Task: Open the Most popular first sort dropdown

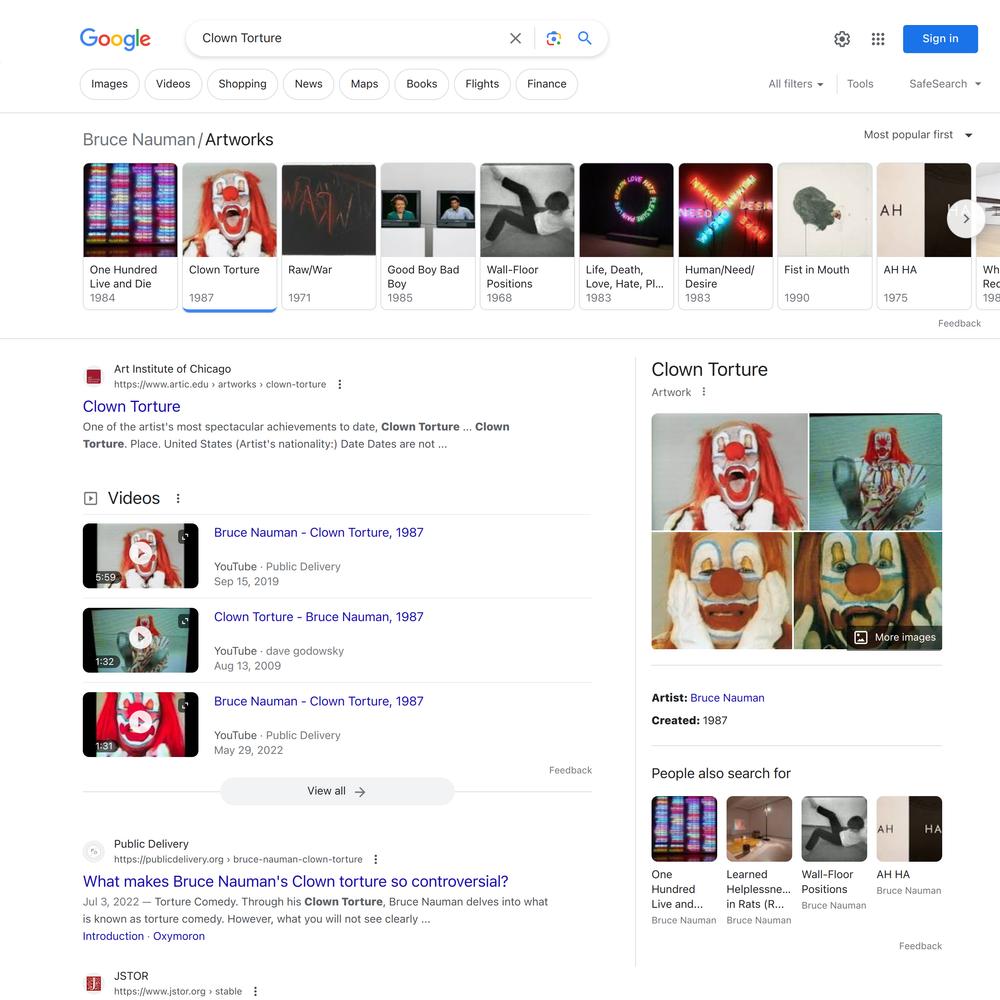Action: [918, 135]
